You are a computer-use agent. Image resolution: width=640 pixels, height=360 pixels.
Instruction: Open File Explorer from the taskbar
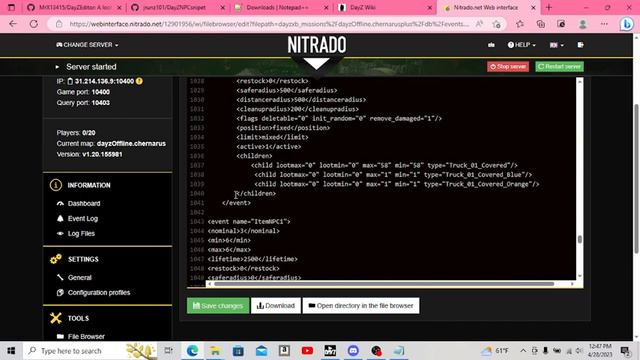point(215,351)
